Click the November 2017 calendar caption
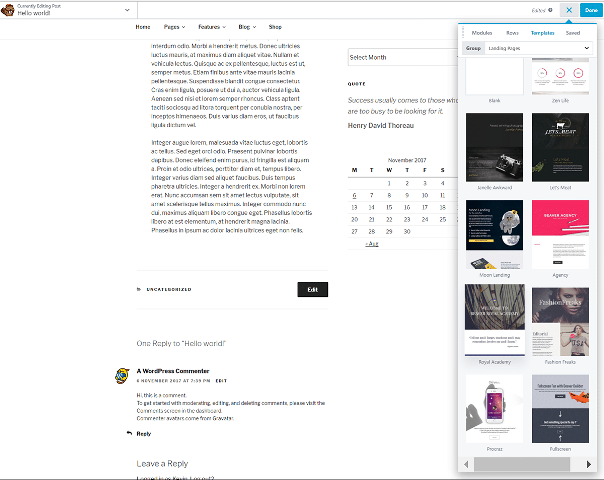The width and height of the screenshot is (604, 480). (407, 160)
